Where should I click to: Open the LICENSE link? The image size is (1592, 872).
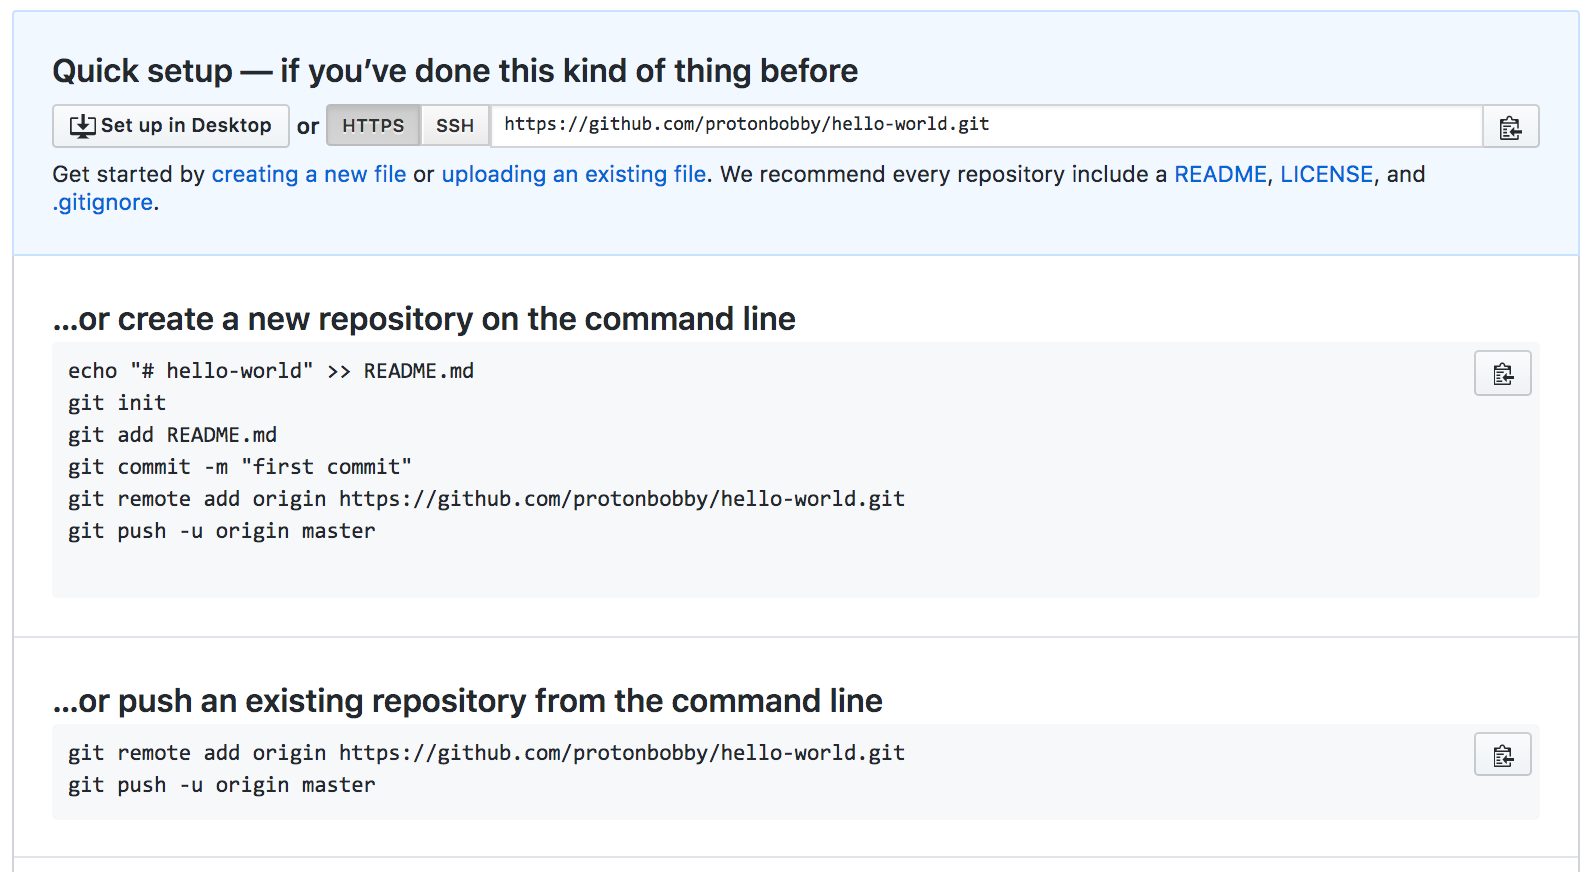pyautogui.click(x=1326, y=174)
